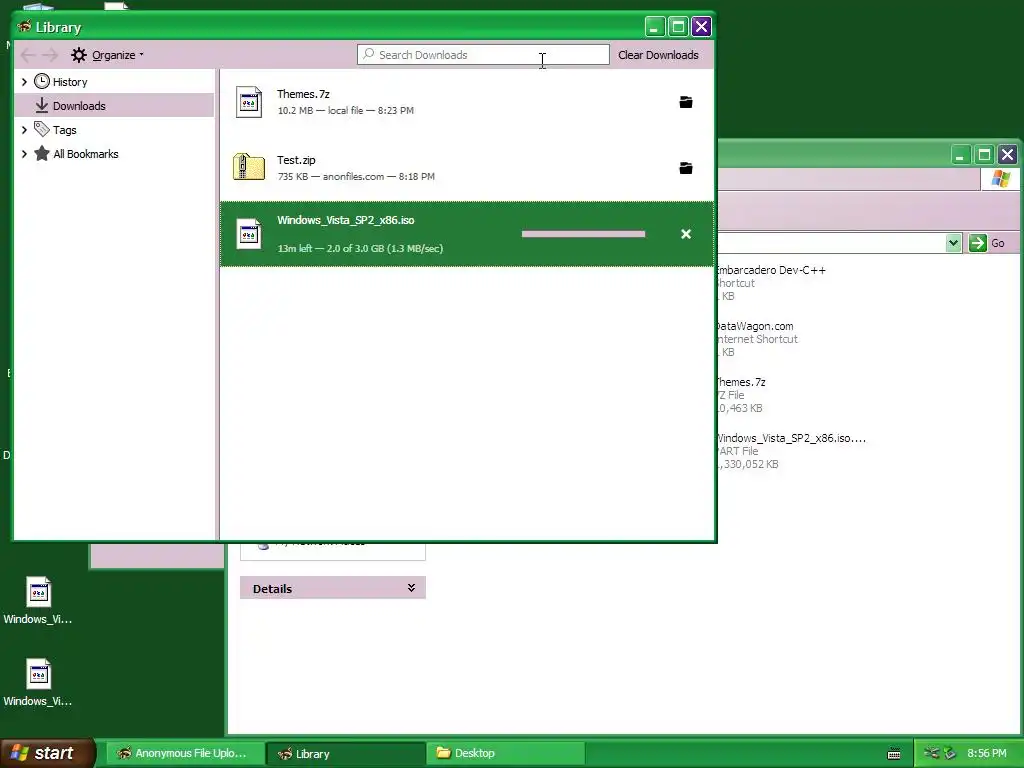Click the Themes.7z file icon in Library
1024x768 pixels.
coord(249,102)
